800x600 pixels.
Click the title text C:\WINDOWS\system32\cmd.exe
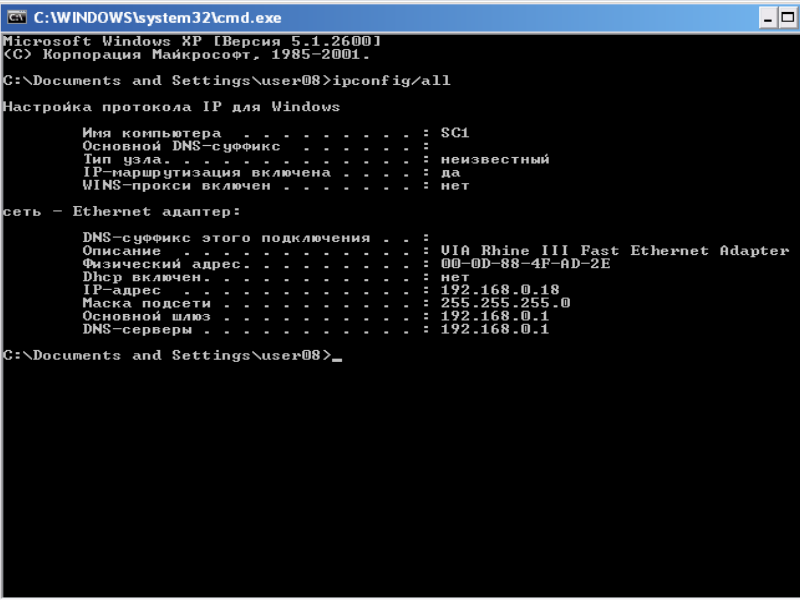click(158, 18)
